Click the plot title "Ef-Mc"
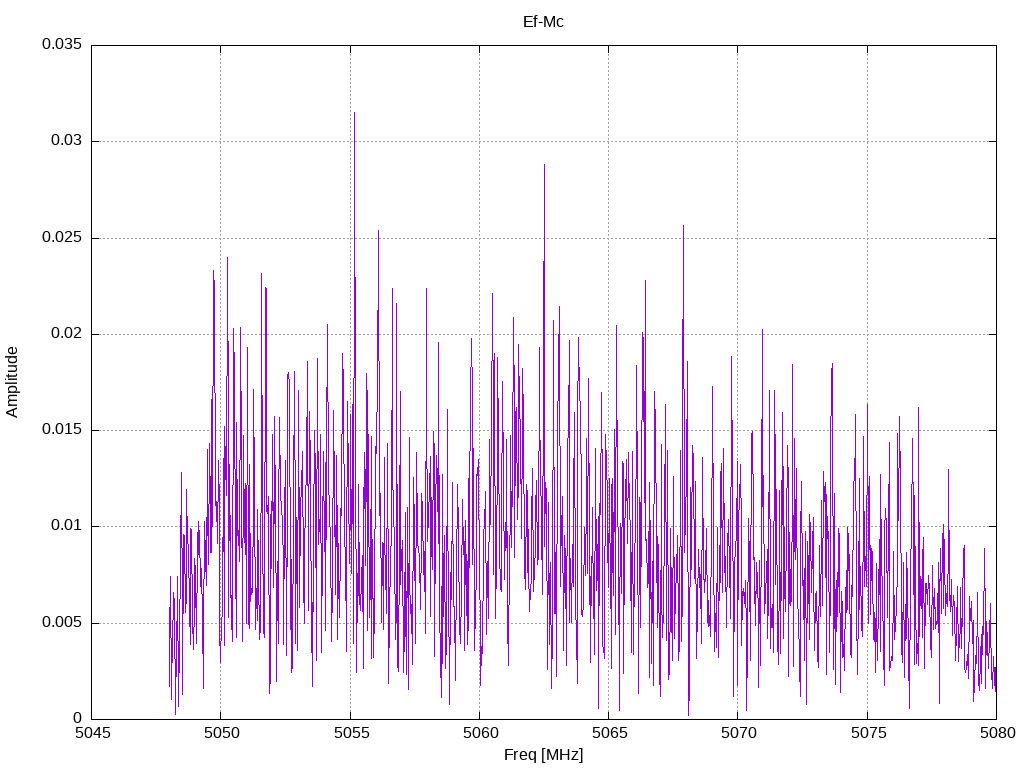Viewport: 1024px width, 768px height. coord(543,22)
